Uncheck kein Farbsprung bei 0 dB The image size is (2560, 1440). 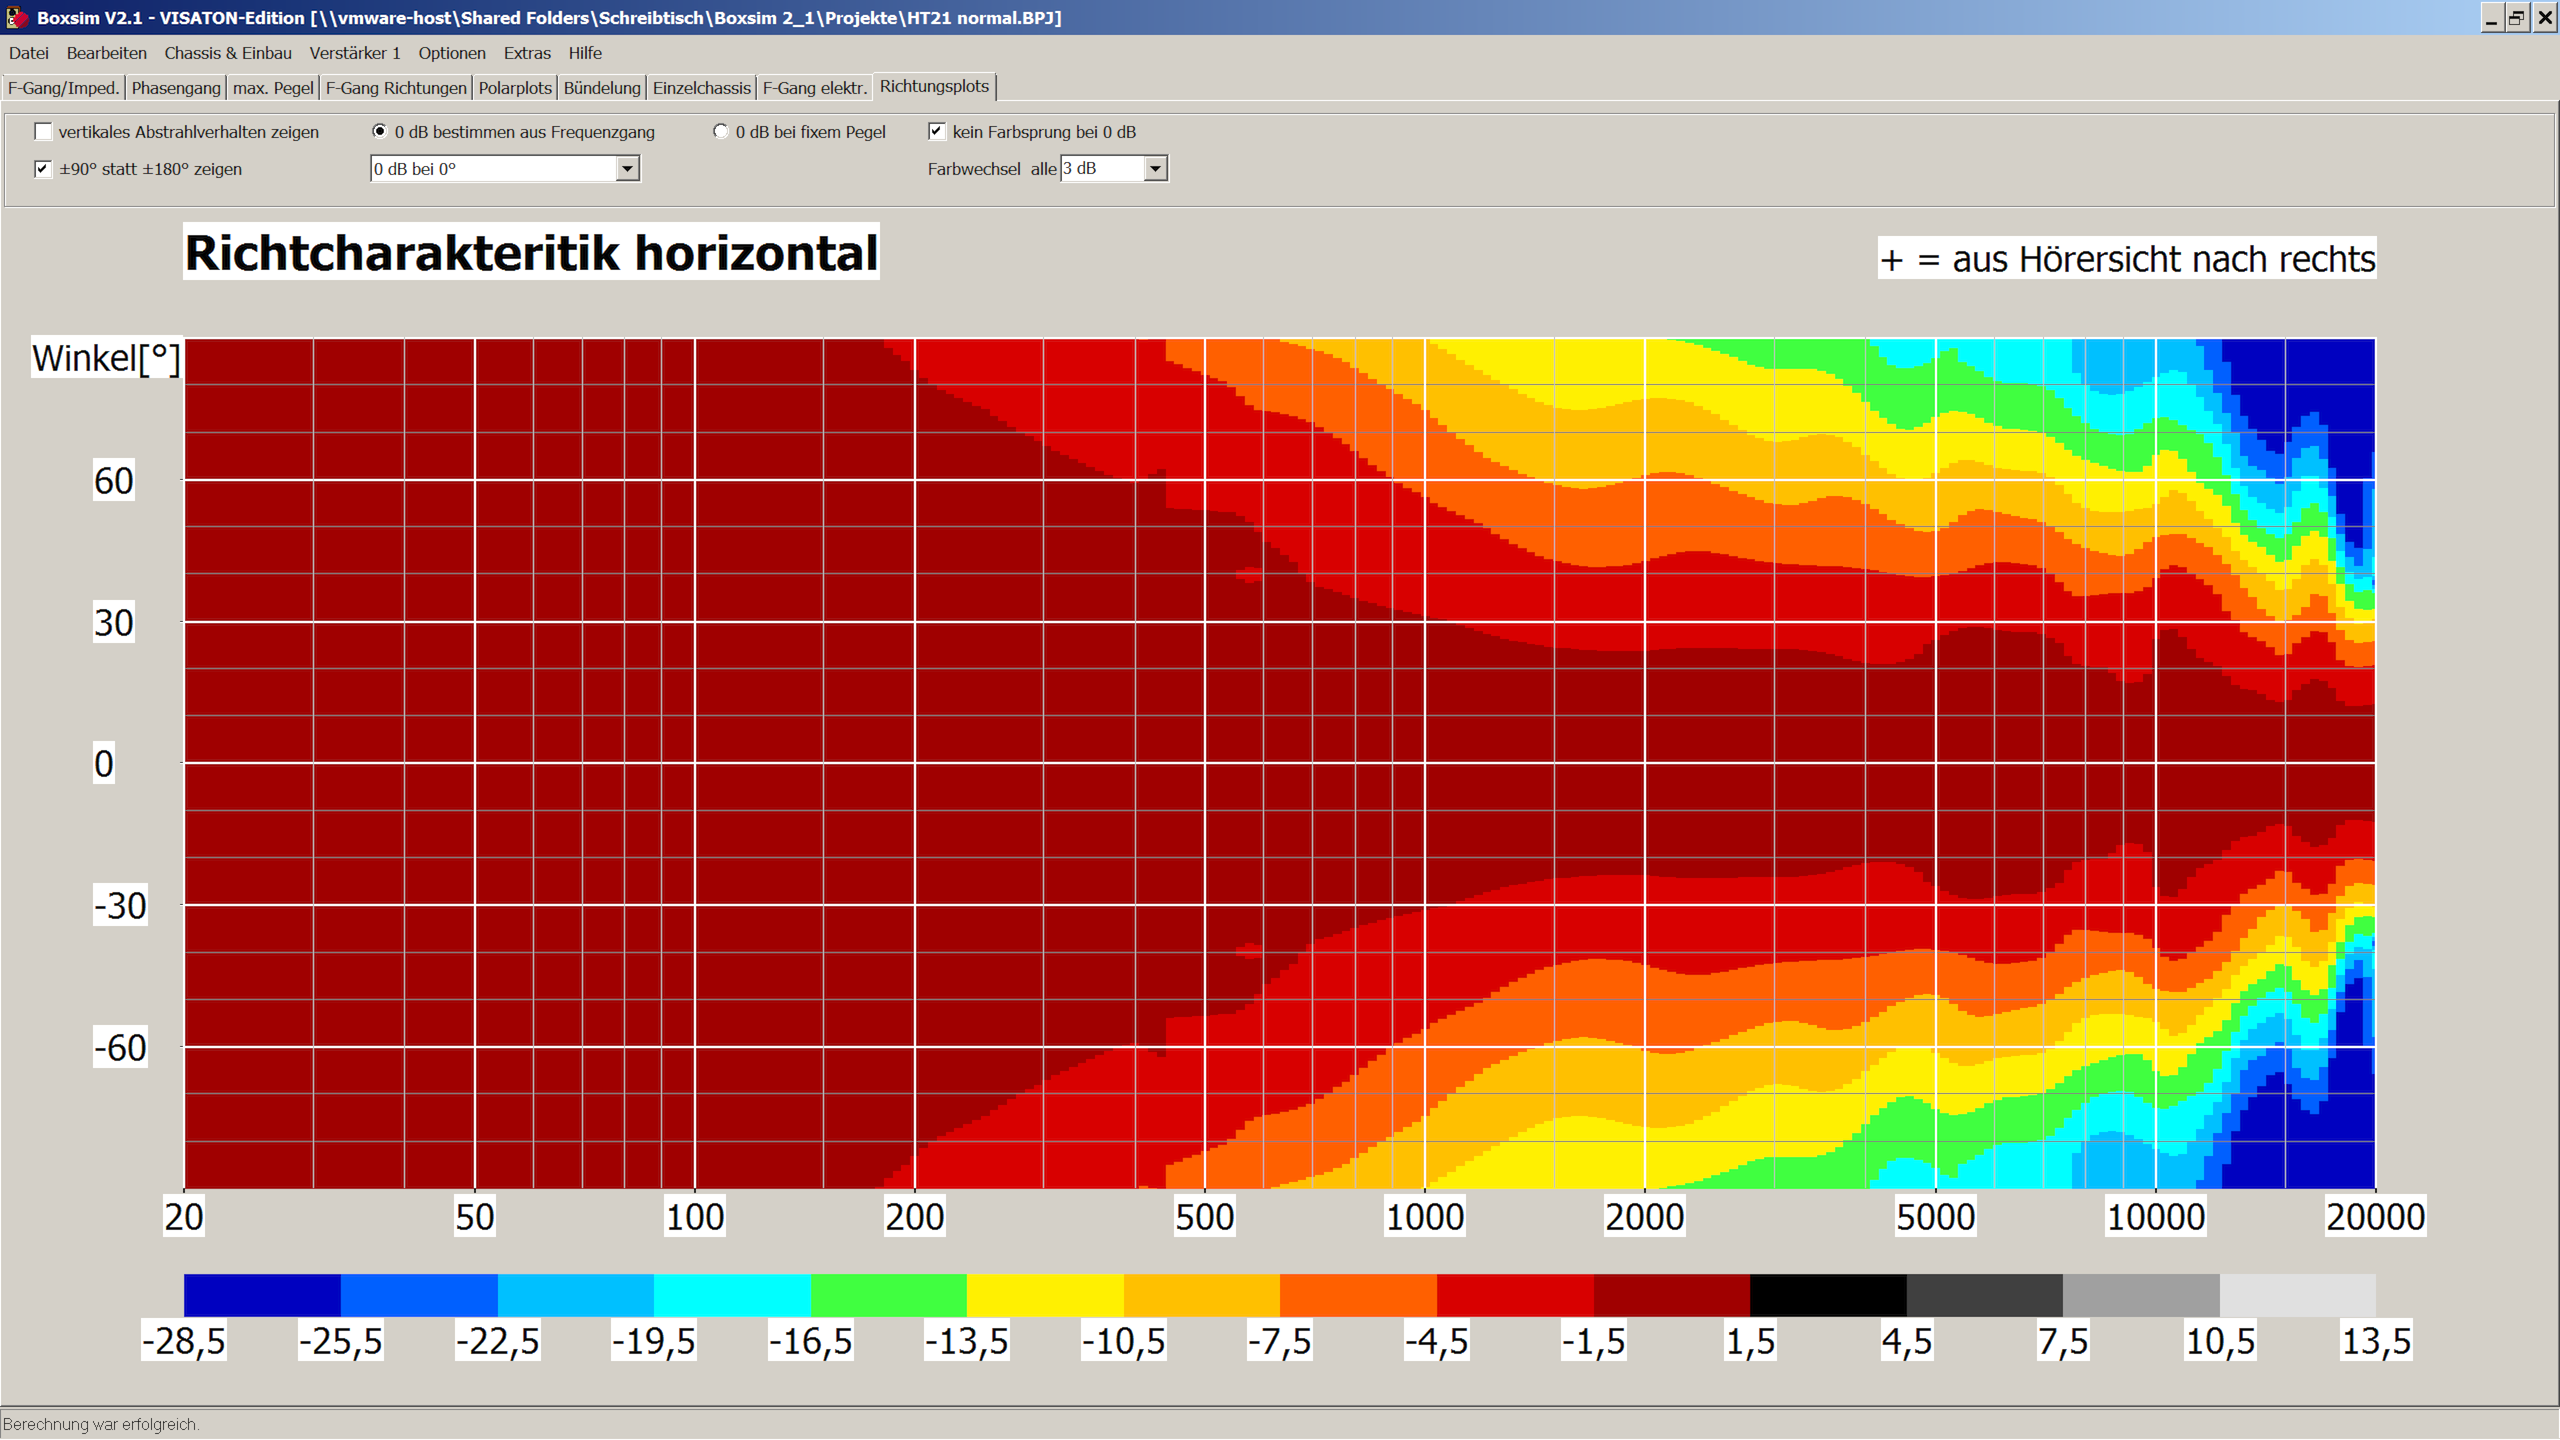tap(937, 132)
